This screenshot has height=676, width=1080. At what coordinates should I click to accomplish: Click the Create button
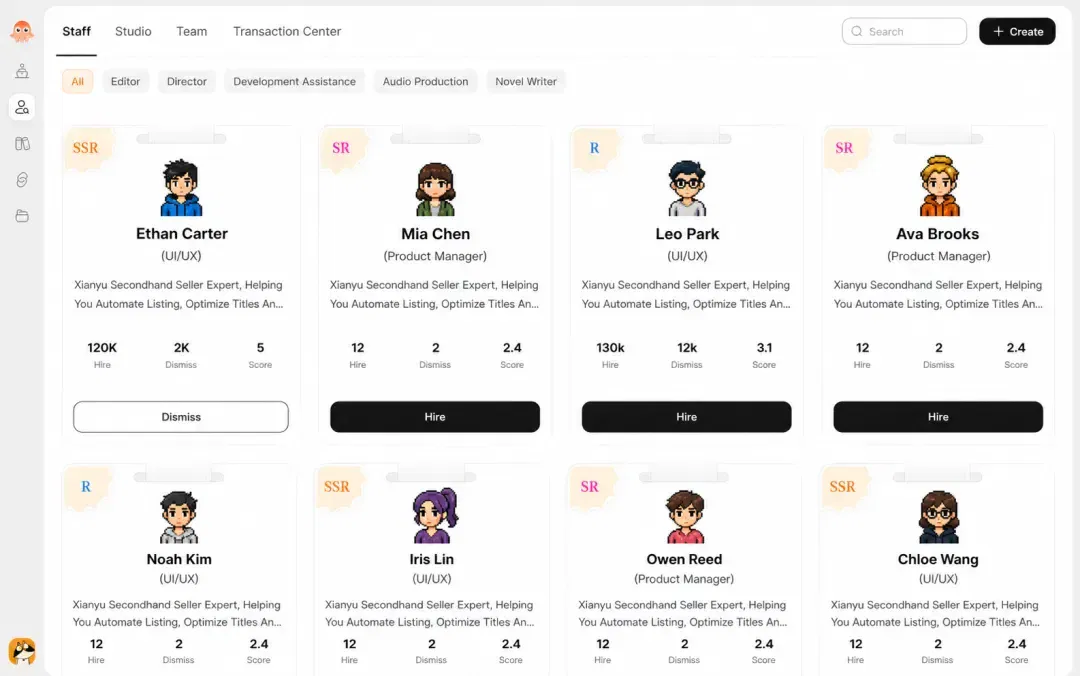pos(1017,32)
